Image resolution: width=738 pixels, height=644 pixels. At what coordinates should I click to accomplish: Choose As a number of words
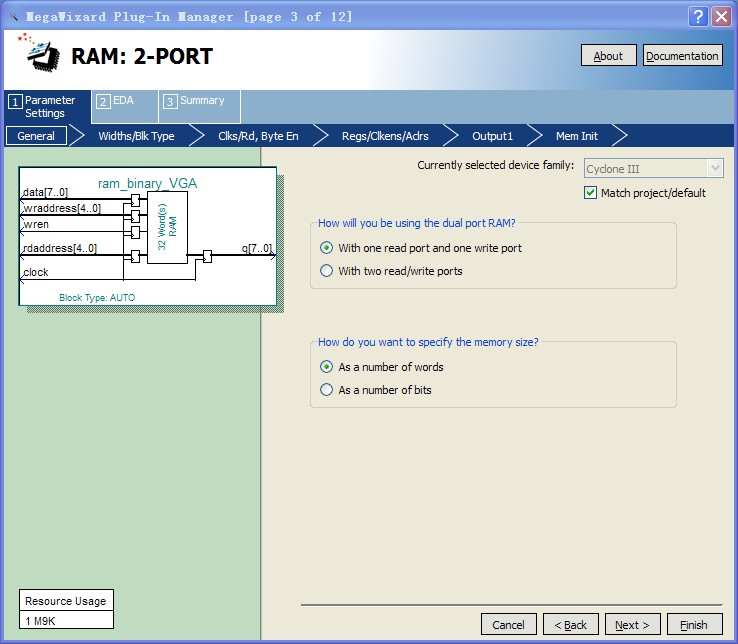(326, 367)
